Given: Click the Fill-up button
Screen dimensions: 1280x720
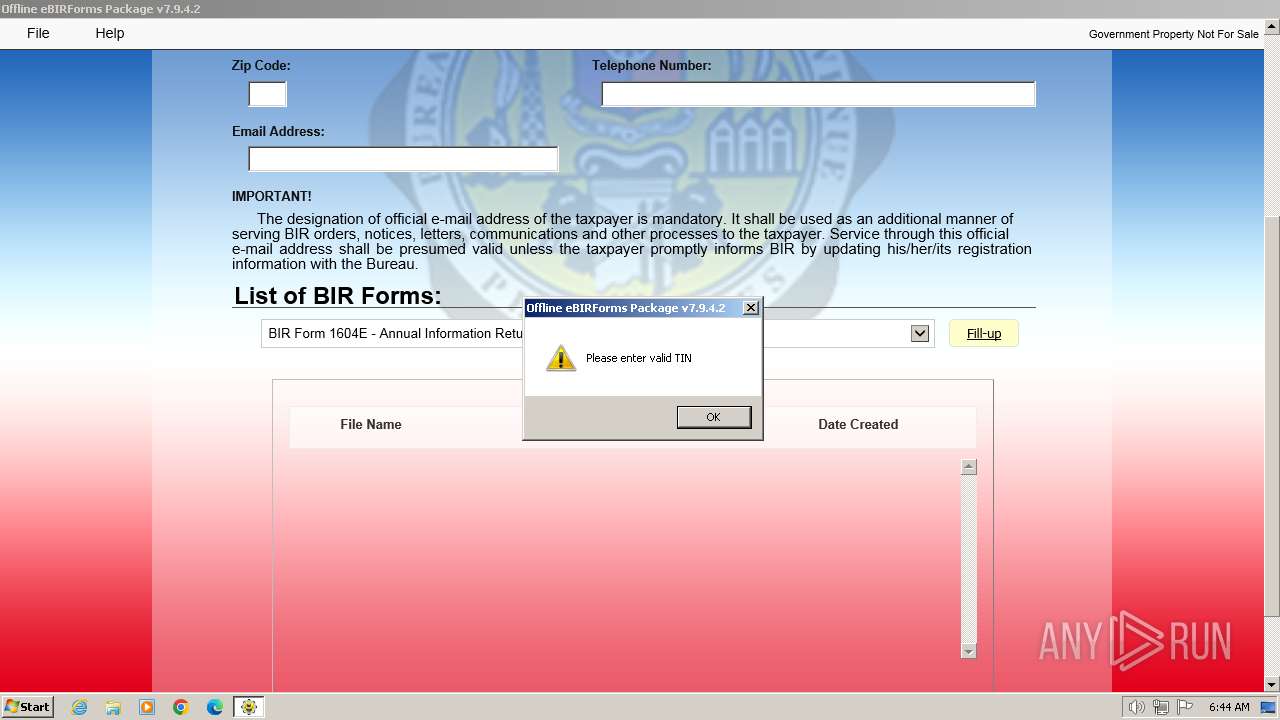Looking at the screenshot, I should [x=984, y=333].
